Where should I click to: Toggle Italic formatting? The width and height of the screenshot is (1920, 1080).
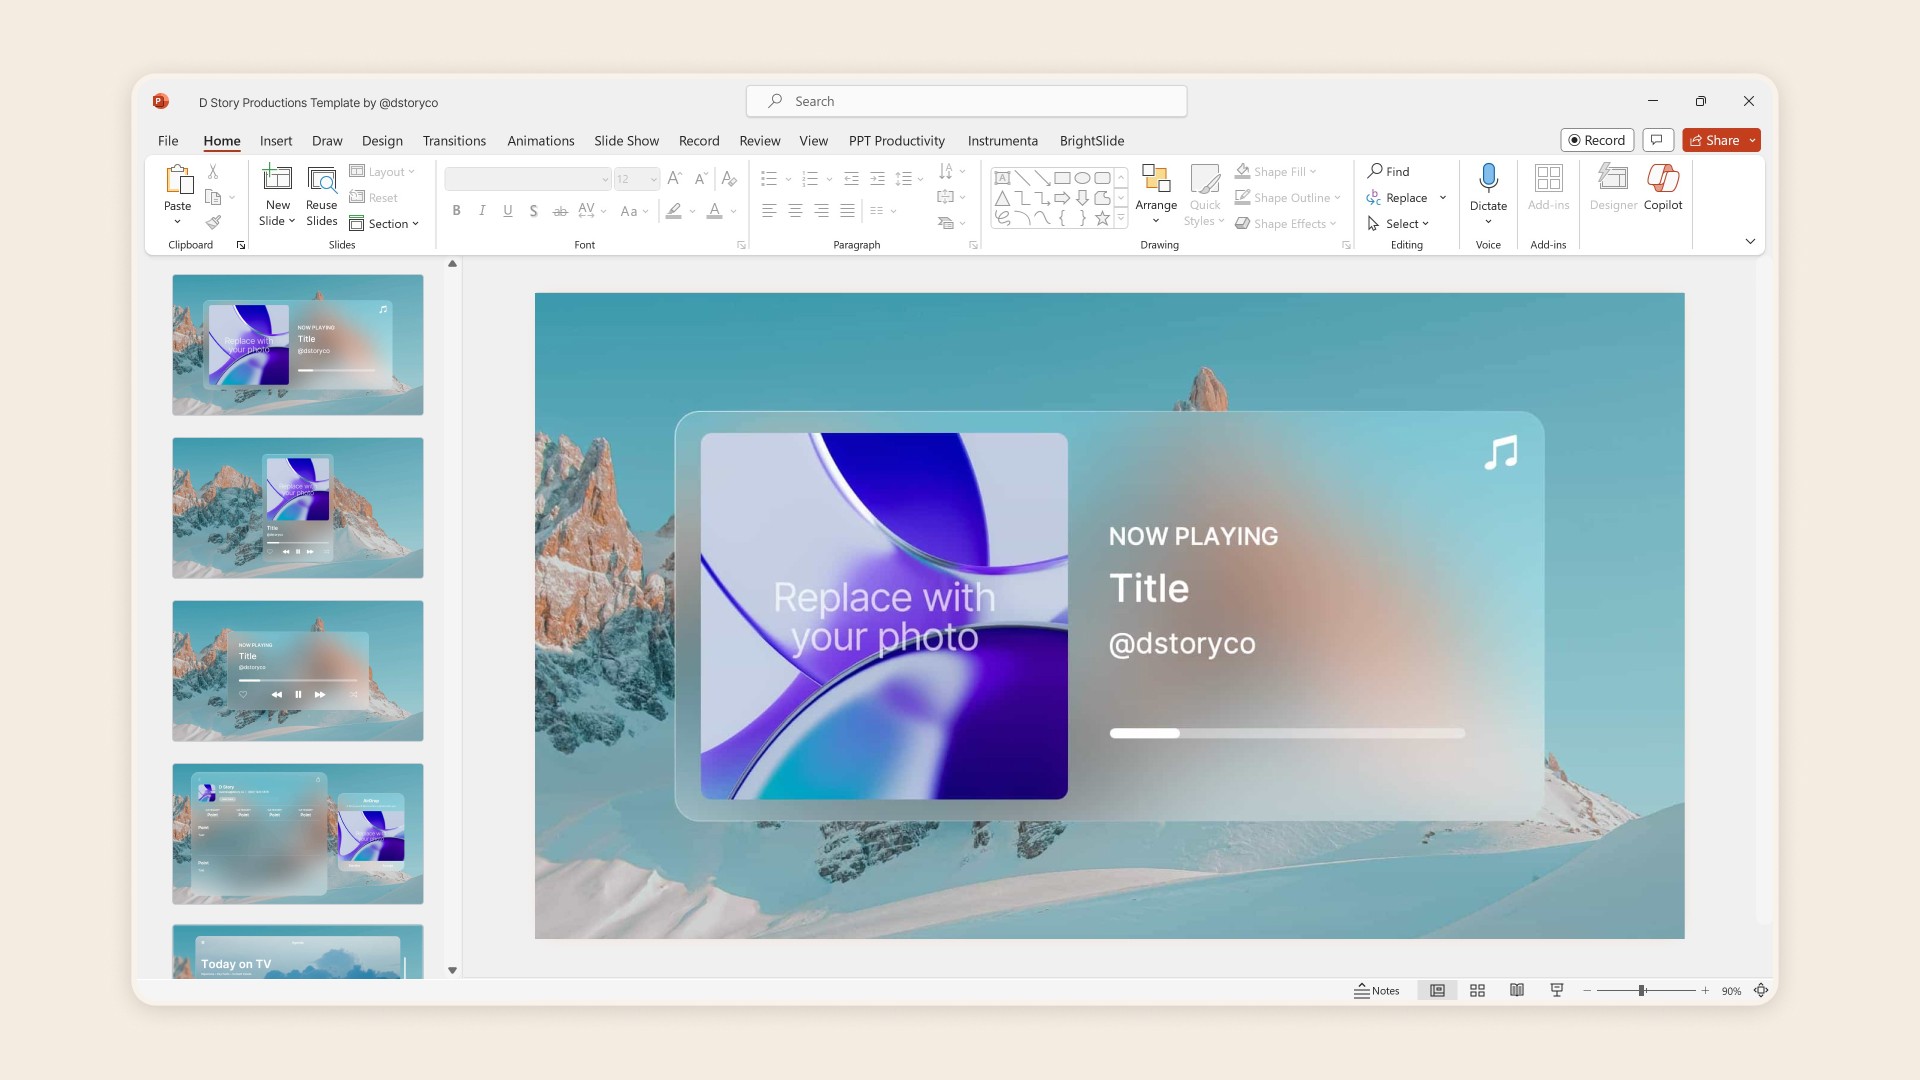click(482, 210)
